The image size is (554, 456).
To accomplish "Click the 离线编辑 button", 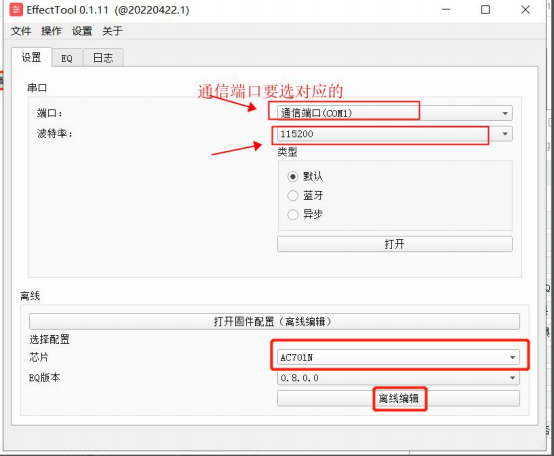I will (398, 398).
